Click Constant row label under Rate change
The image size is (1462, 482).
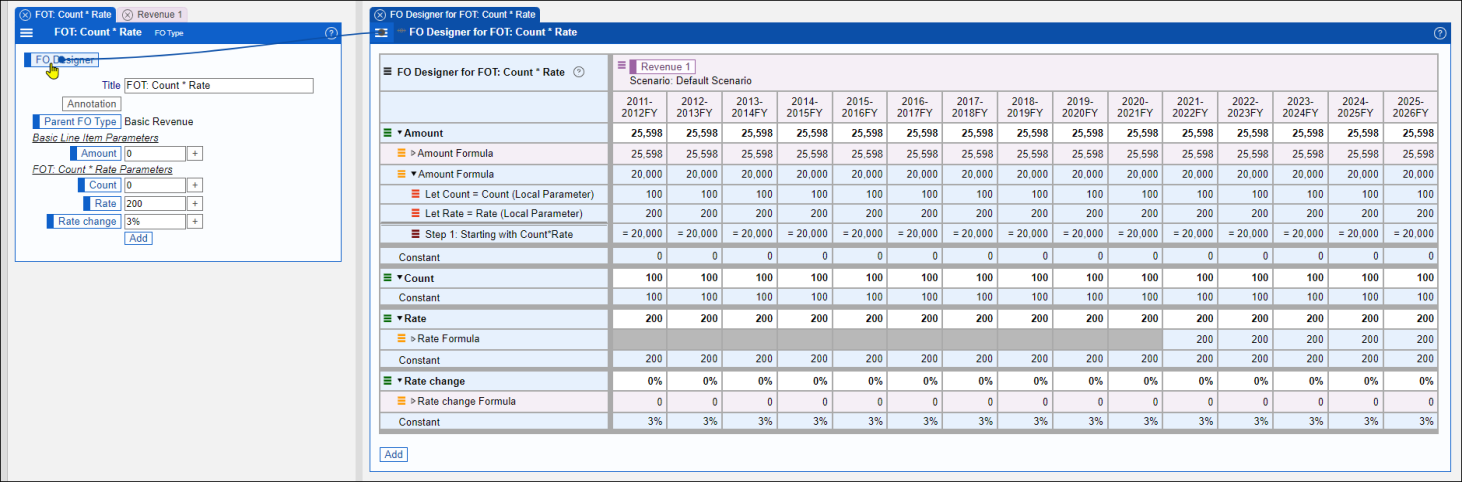[x=419, y=422]
